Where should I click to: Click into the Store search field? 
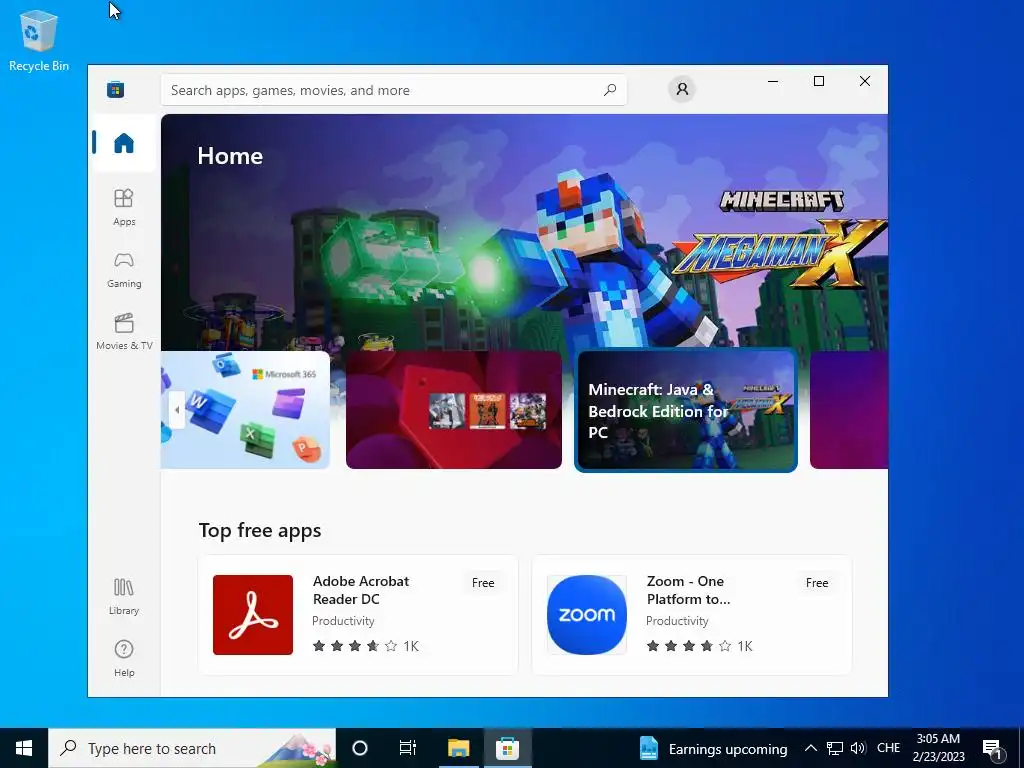click(393, 90)
